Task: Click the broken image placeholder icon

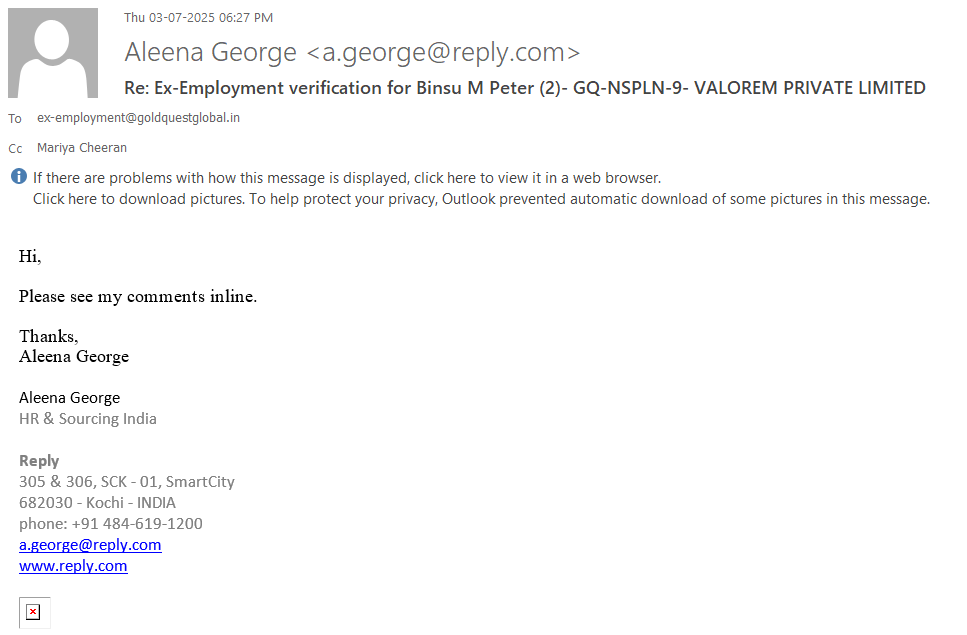Action: pyautogui.click(x=33, y=612)
